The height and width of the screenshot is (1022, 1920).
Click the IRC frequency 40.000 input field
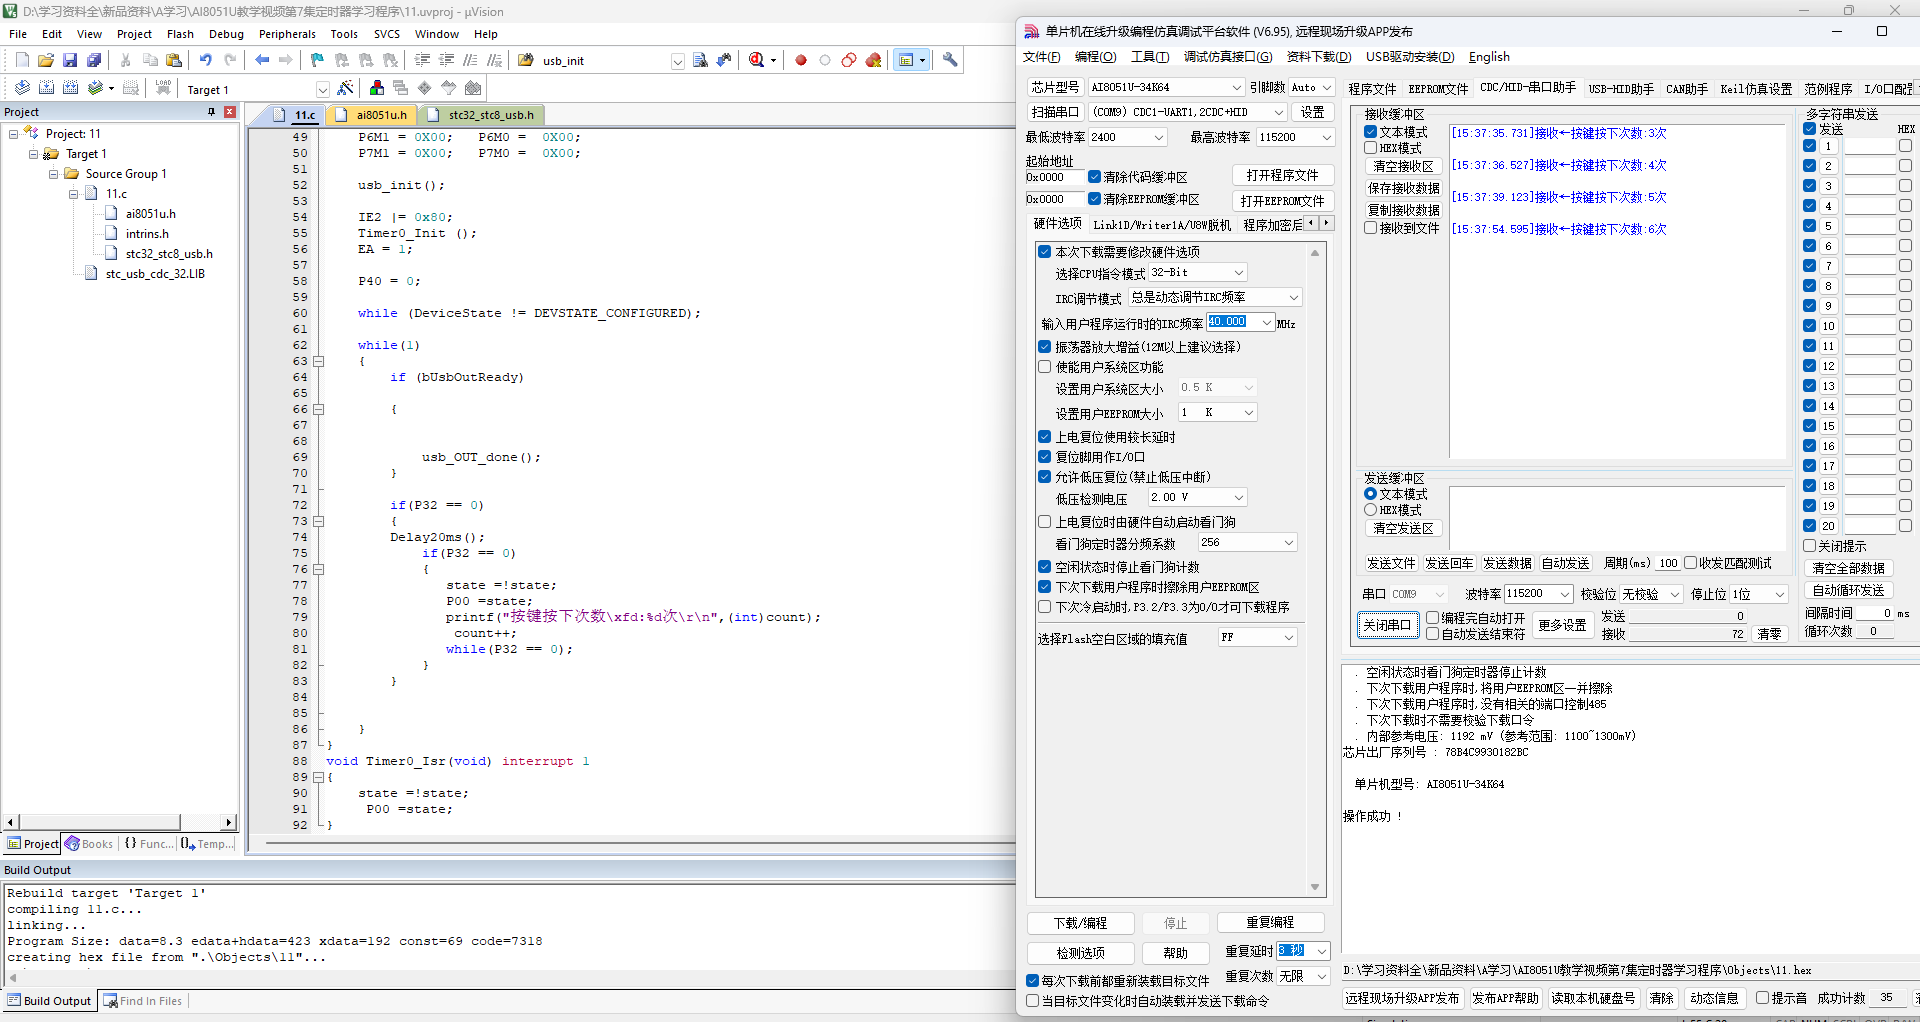1233,322
